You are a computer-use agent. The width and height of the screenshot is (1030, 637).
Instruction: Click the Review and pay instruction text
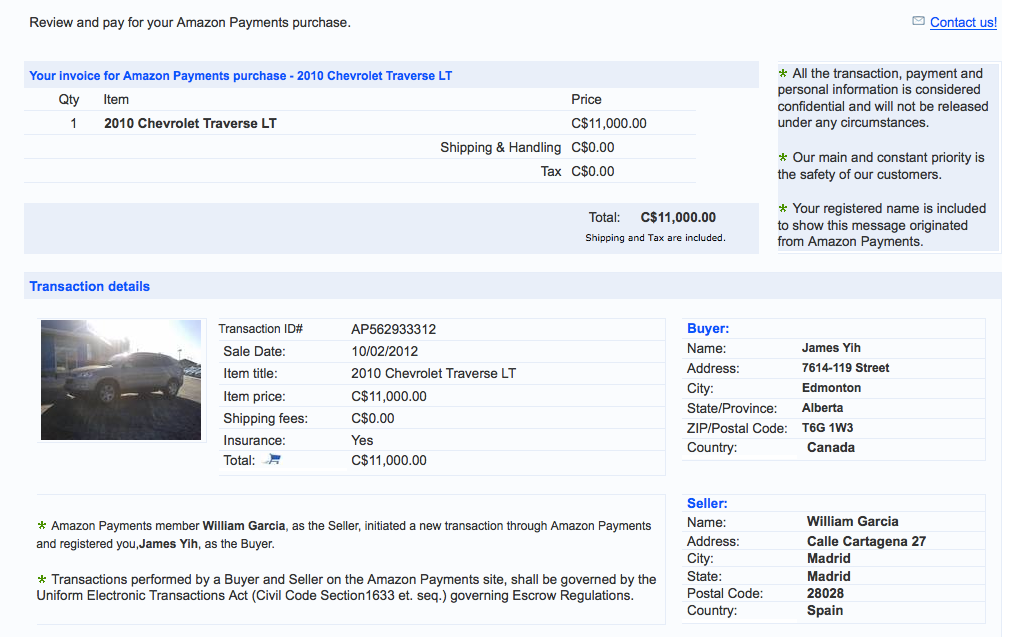pos(190,22)
